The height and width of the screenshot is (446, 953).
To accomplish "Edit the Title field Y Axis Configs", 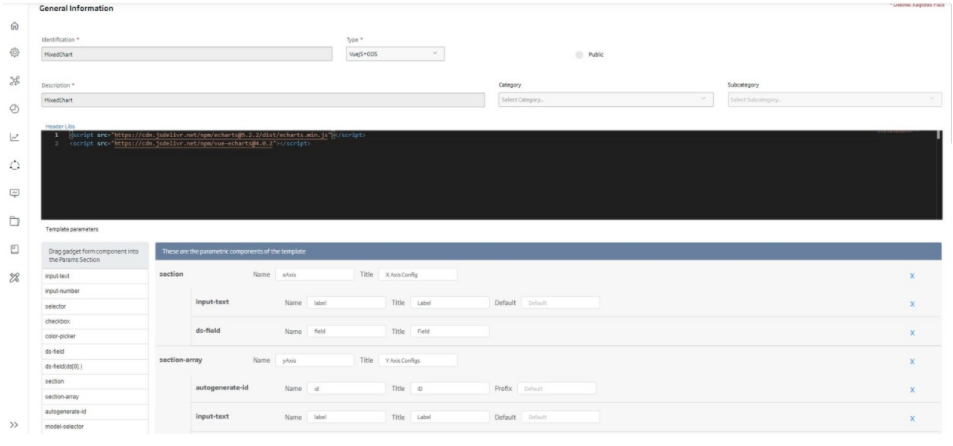I will click(x=418, y=360).
